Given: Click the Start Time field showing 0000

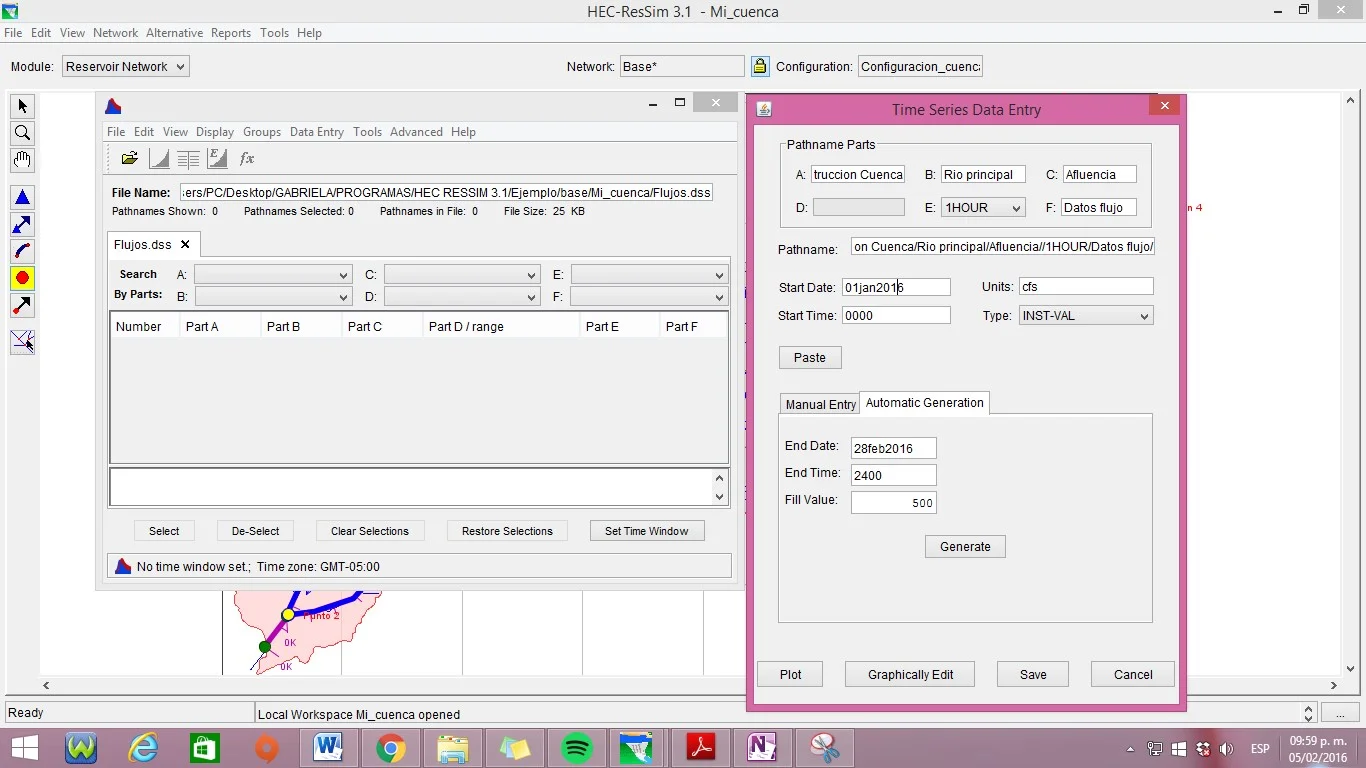Looking at the screenshot, I should pos(896,314).
